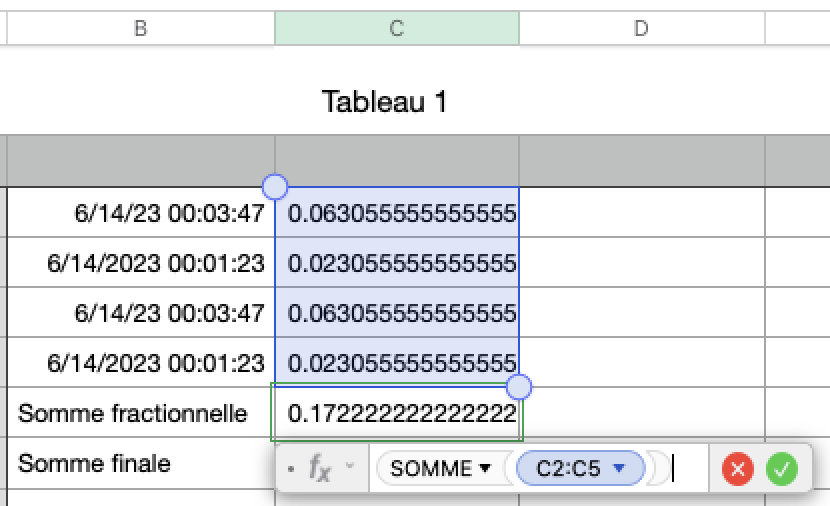
Task: Select column C header
Action: click(x=397, y=29)
